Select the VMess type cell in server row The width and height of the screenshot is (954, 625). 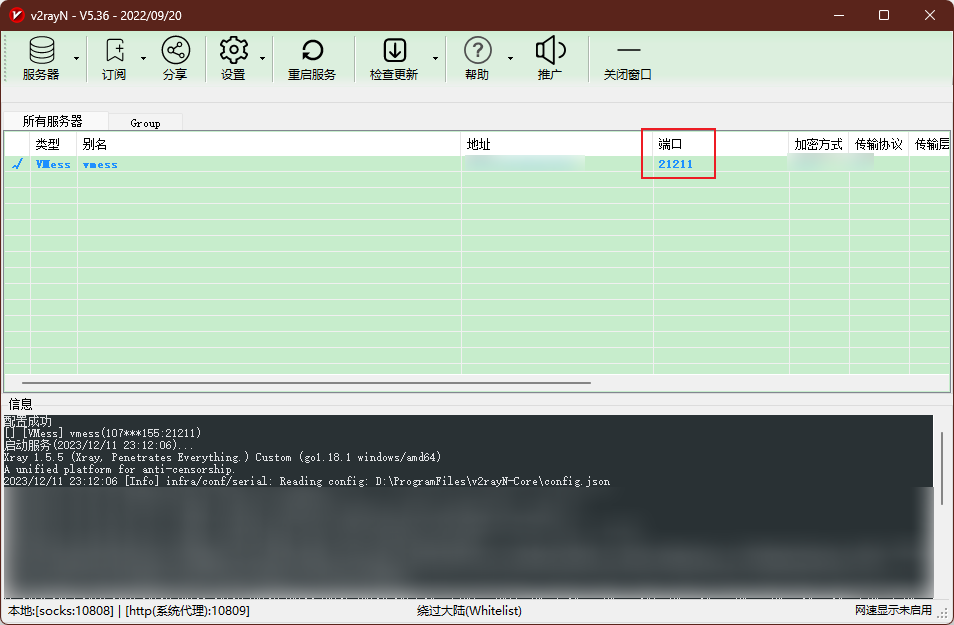coord(54,164)
